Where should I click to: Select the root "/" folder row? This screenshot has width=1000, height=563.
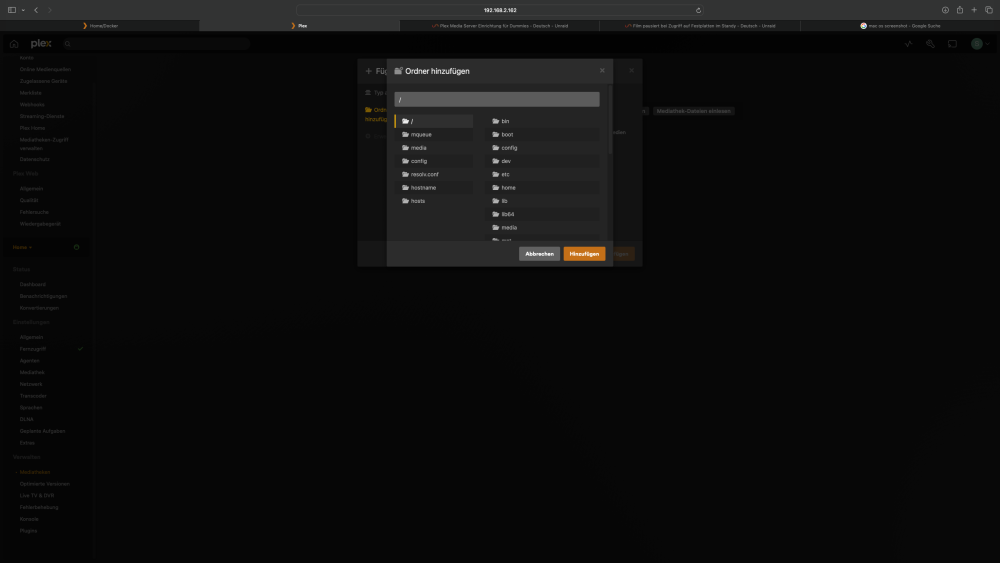coord(434,121)
